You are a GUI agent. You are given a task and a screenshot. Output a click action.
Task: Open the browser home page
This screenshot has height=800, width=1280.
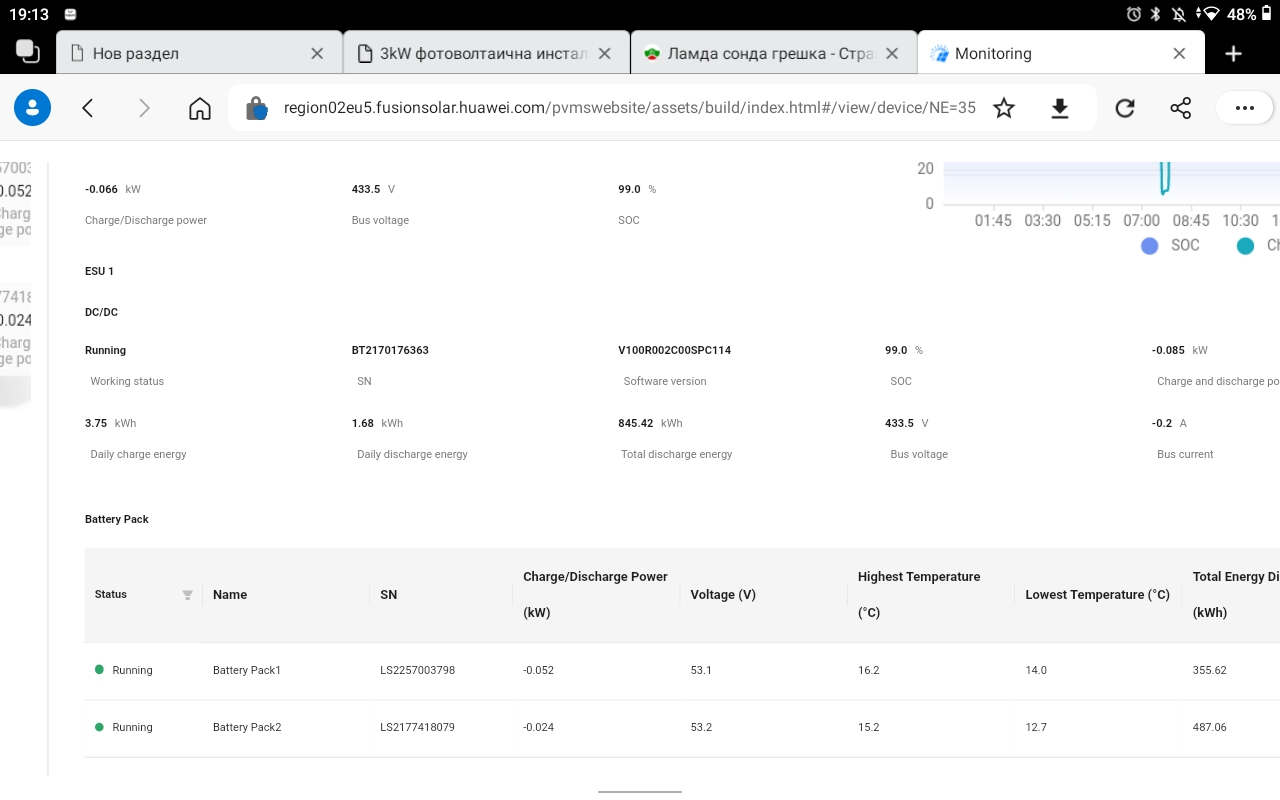(x=200, y=108)
